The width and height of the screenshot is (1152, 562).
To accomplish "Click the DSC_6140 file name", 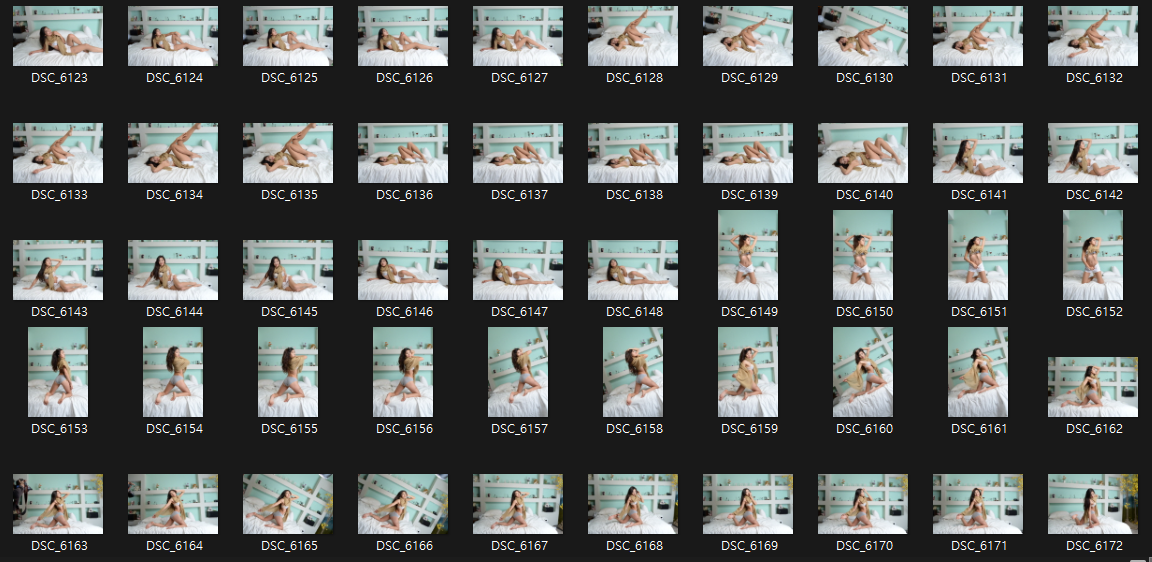I will coord(863,195).
